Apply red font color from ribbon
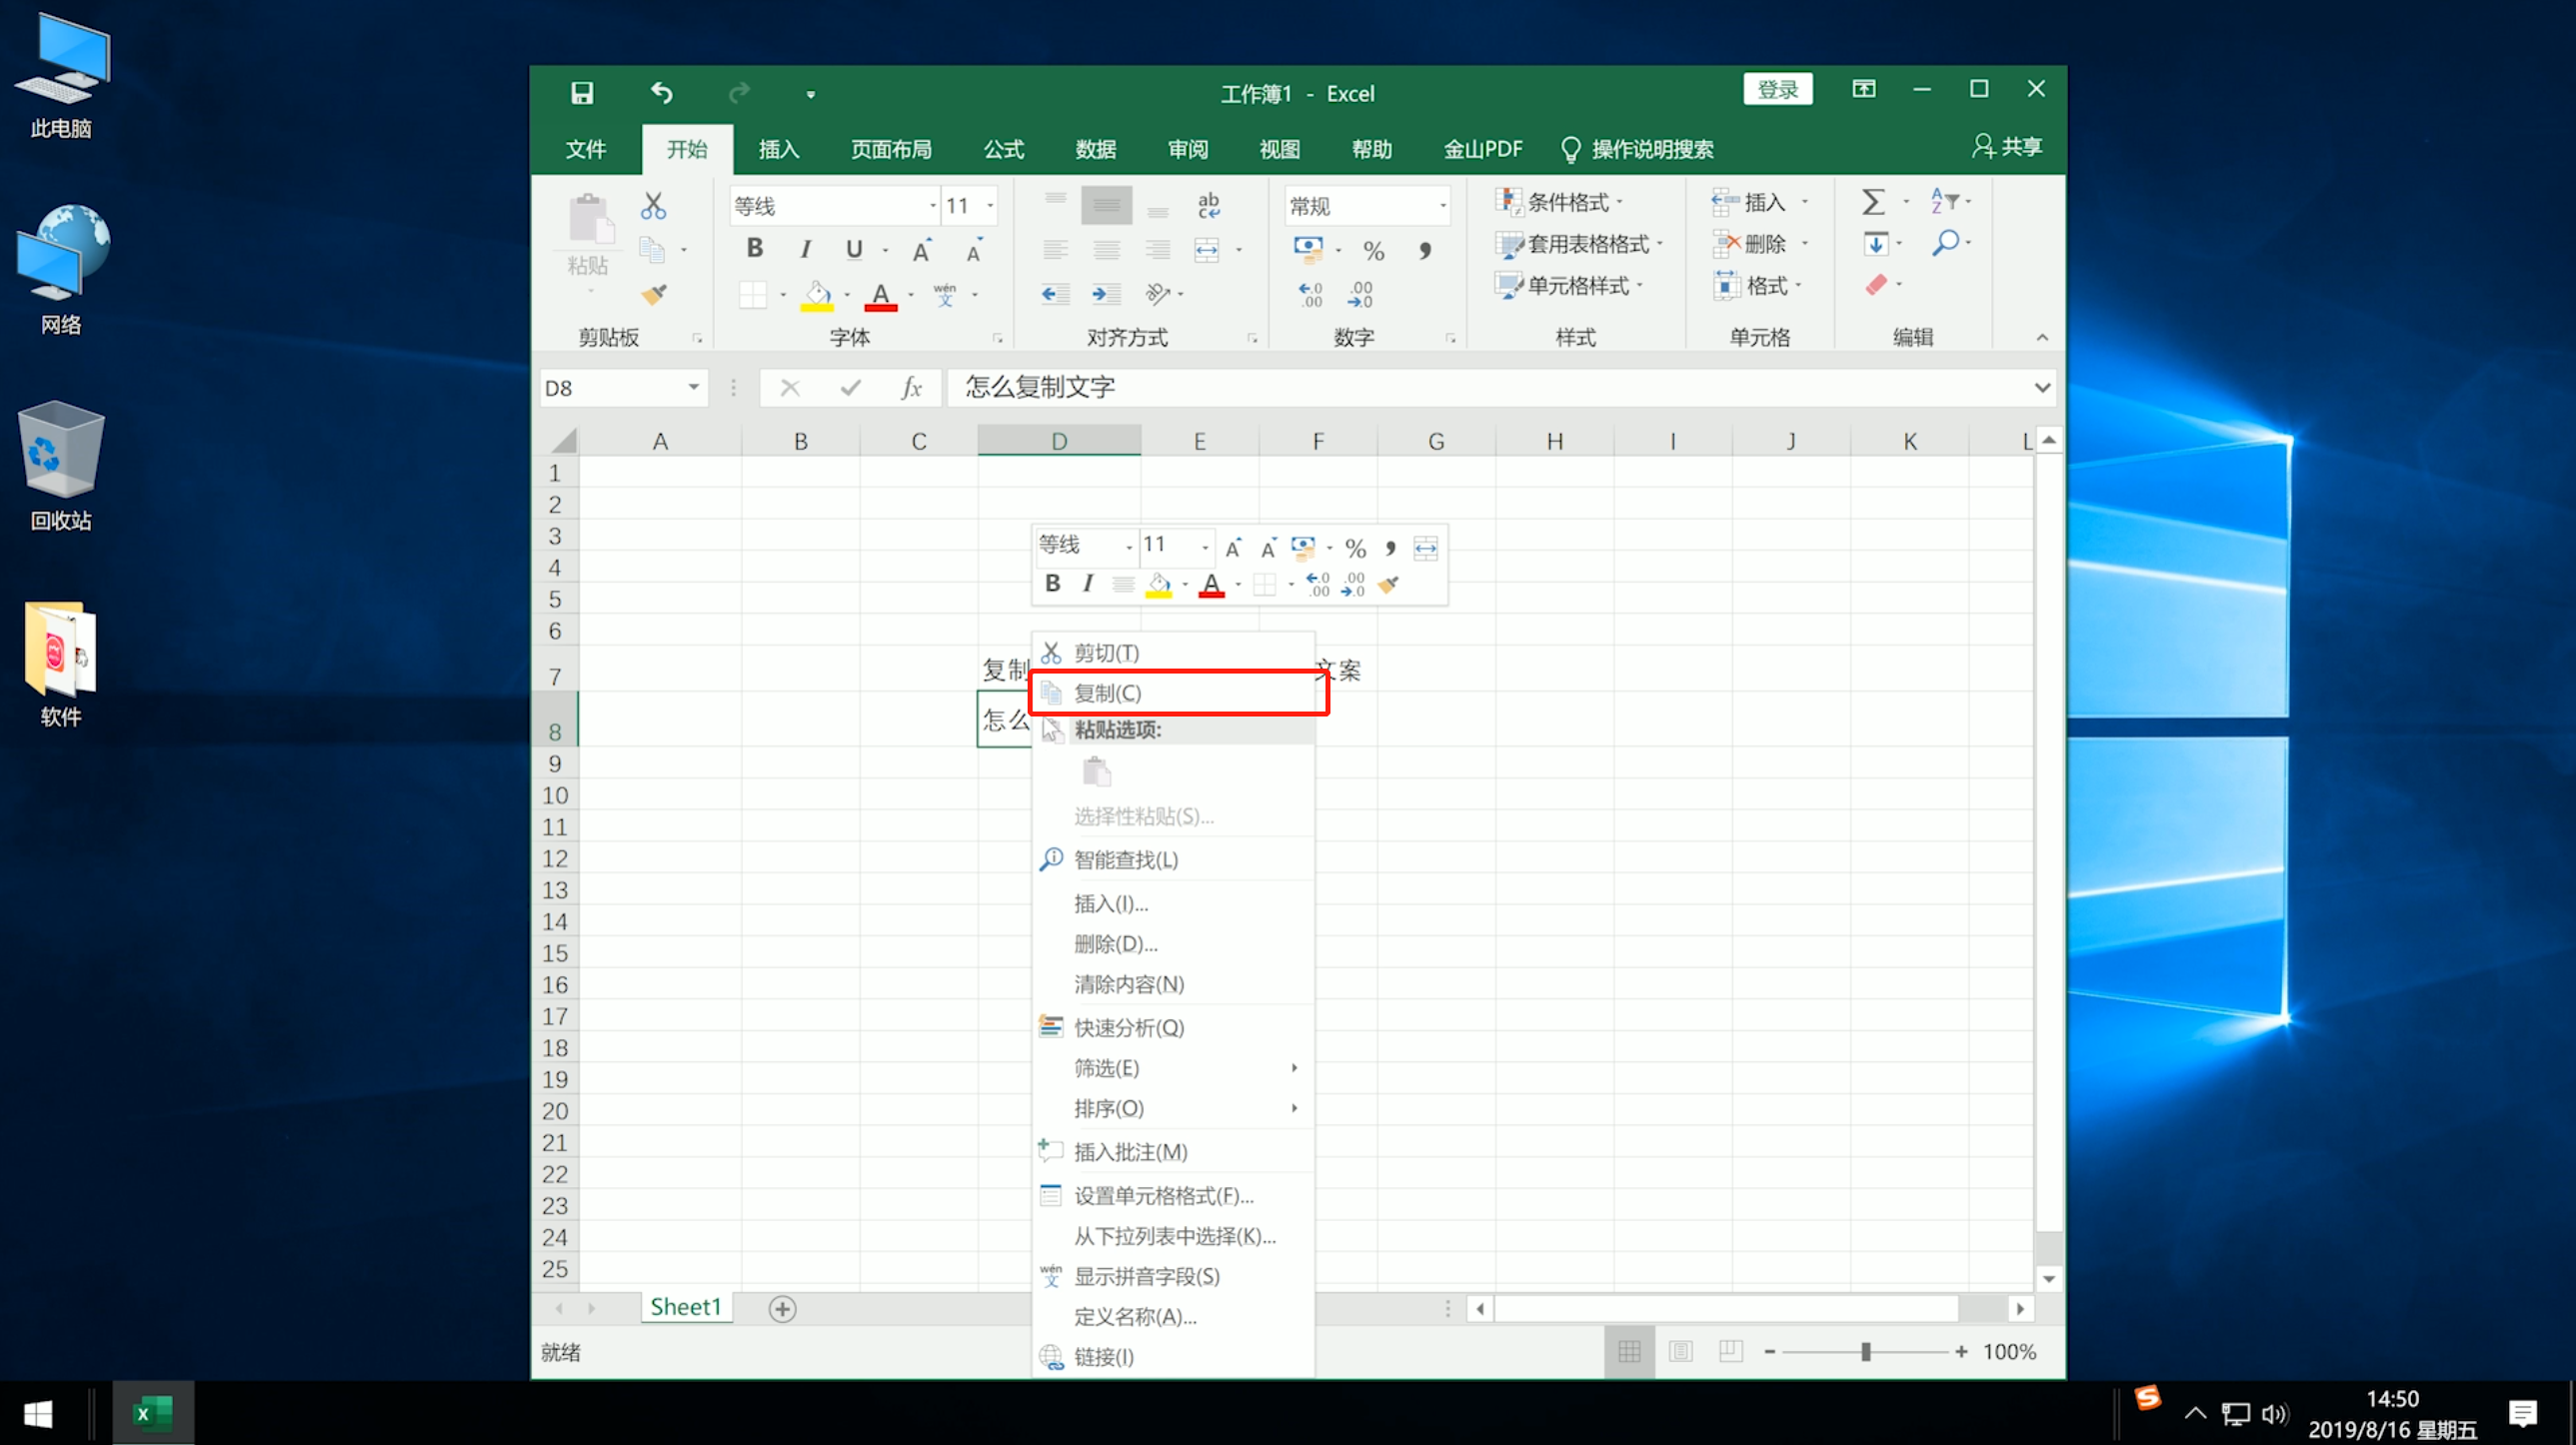Viewport: 2576px width, 1445px height. pyautogui.click(x=881, y=296)
